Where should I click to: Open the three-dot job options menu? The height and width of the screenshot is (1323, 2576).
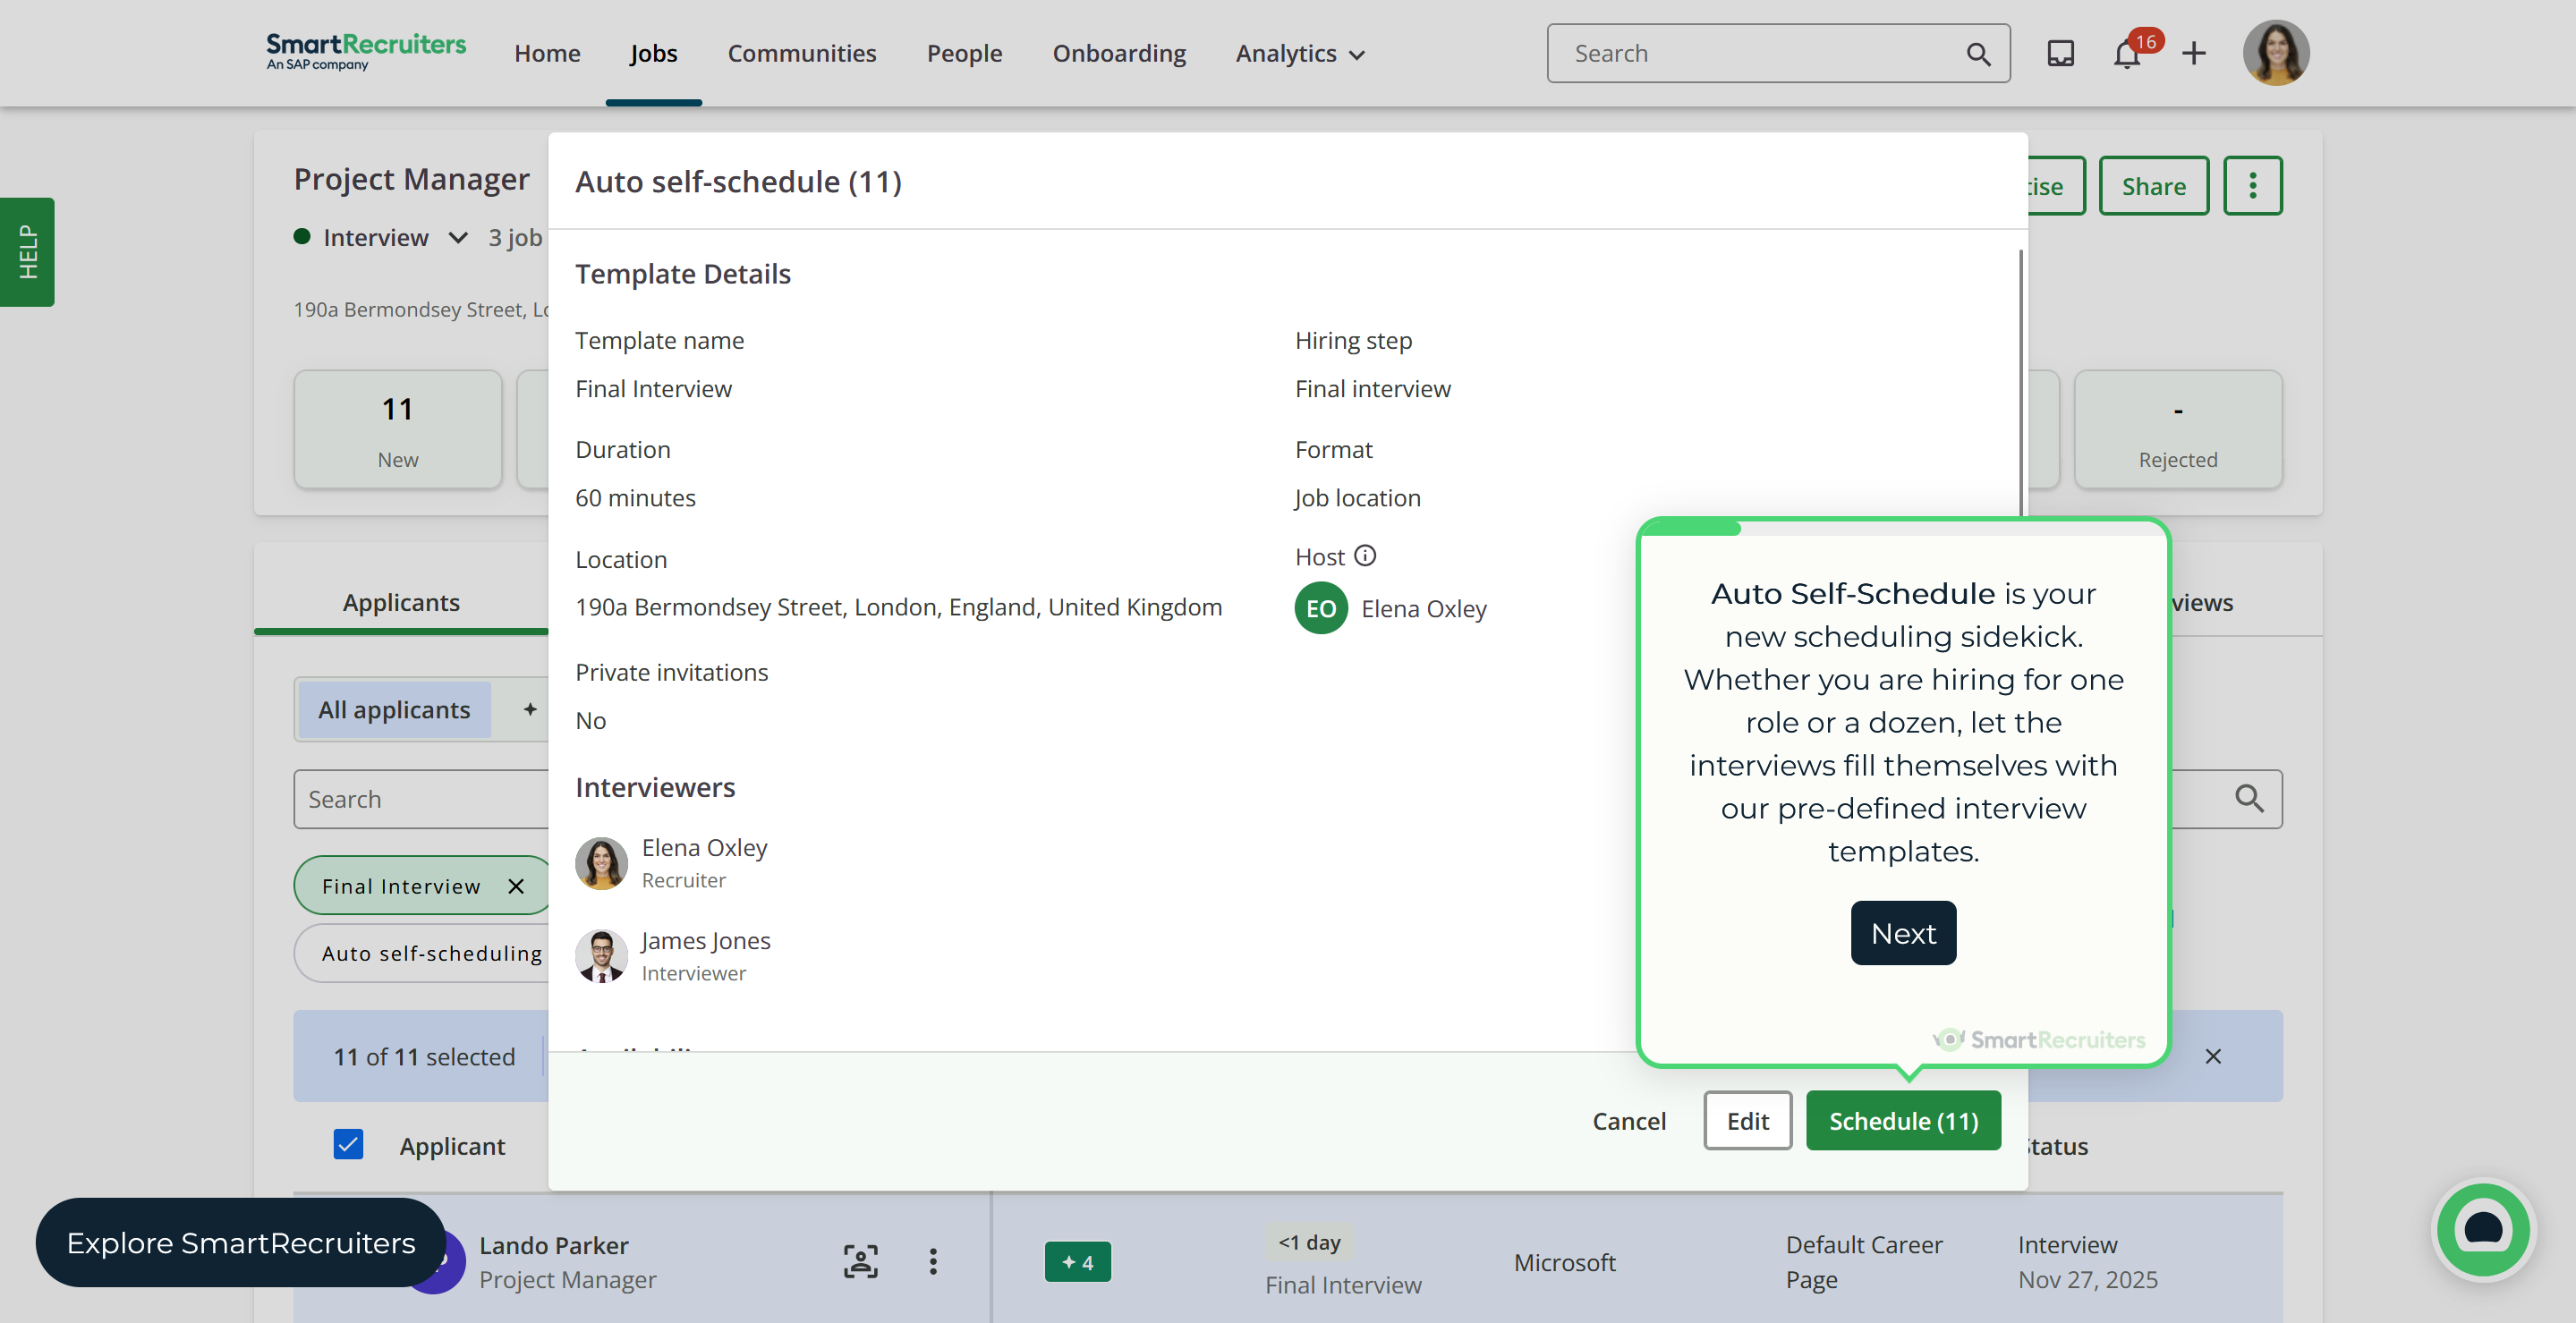click(2252, 186)
